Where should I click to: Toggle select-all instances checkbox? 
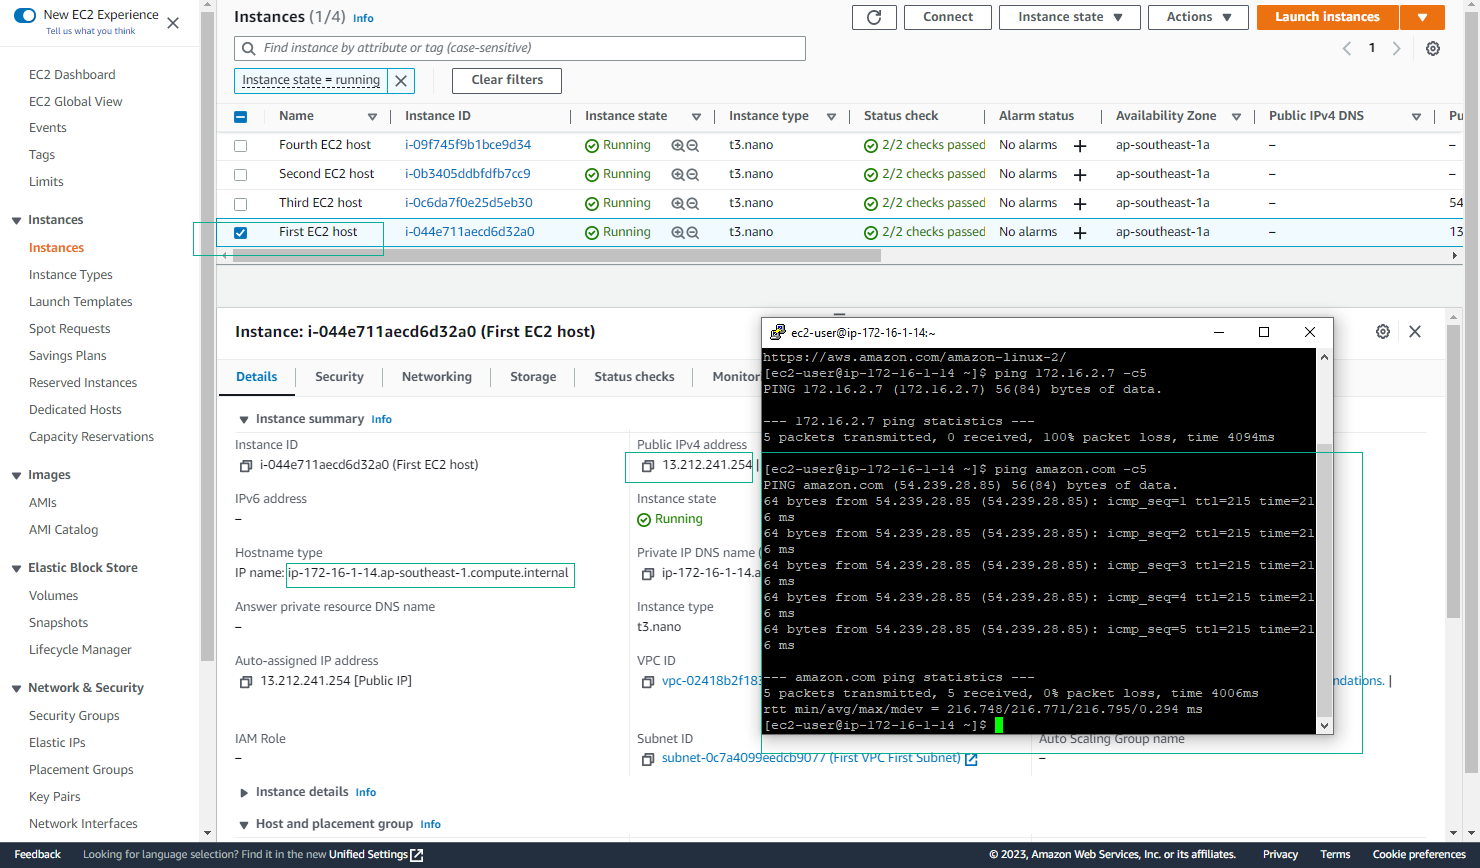pos(240,117)
